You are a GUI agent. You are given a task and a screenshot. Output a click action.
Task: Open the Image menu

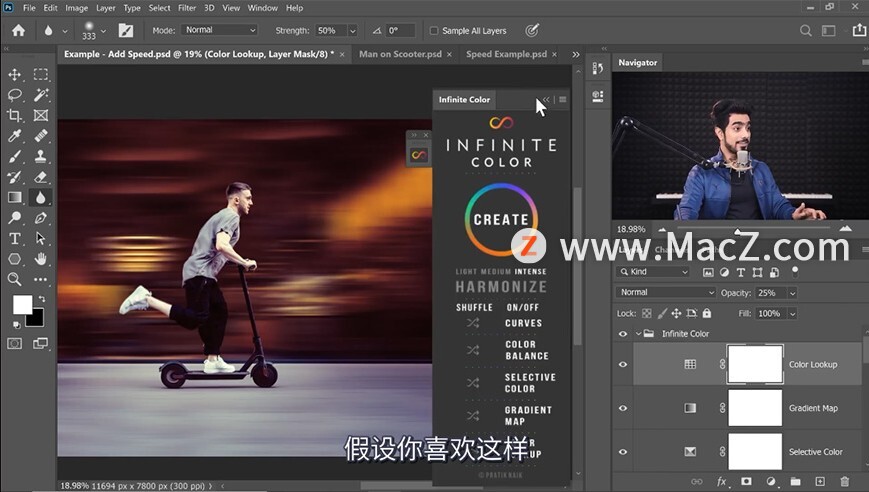point(76,8)
